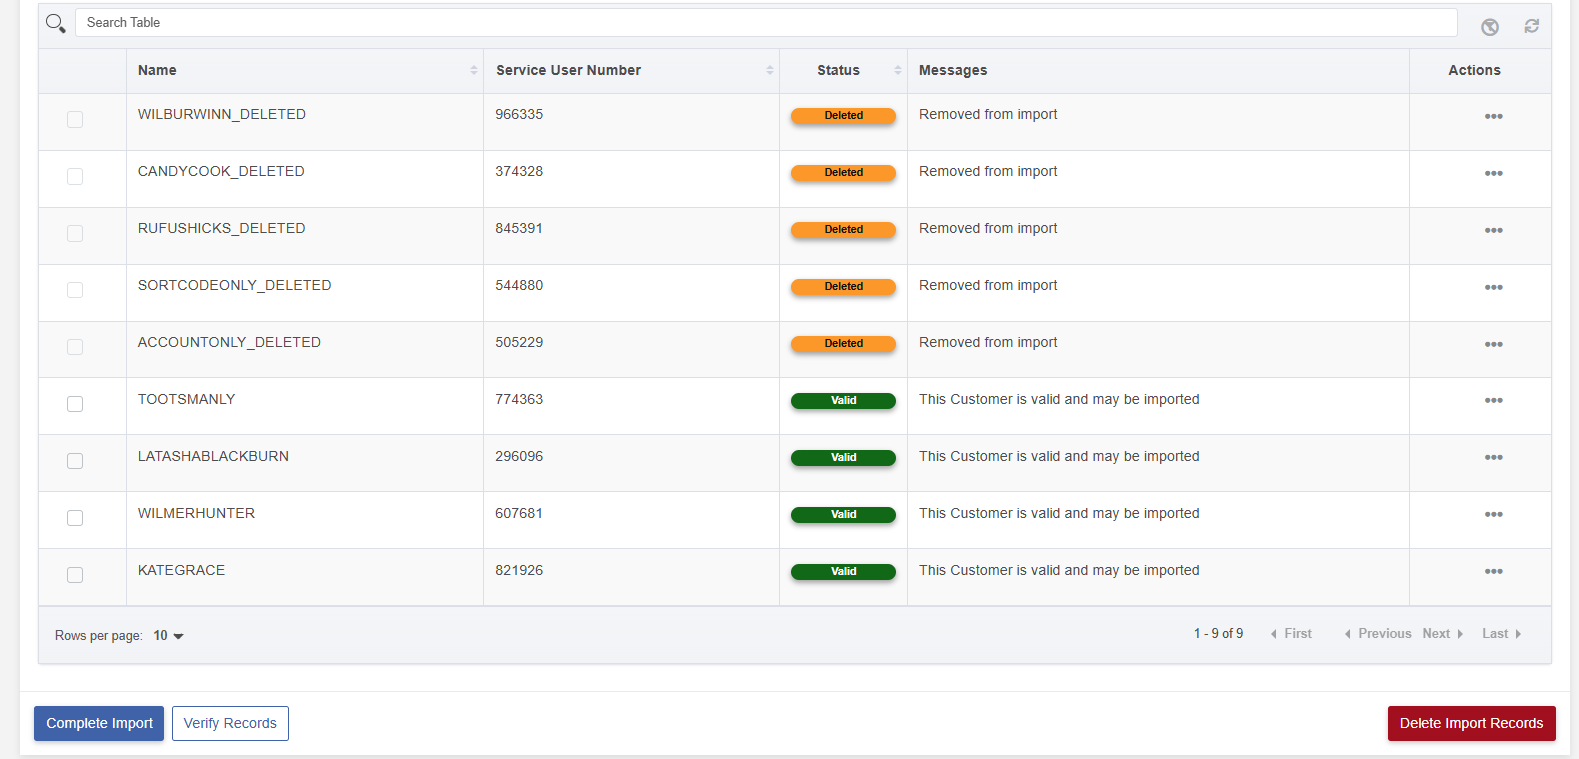Viewport: 1579px width, 759px height.
Task: Sort by Name column arrows
Action: coord(473,70)
